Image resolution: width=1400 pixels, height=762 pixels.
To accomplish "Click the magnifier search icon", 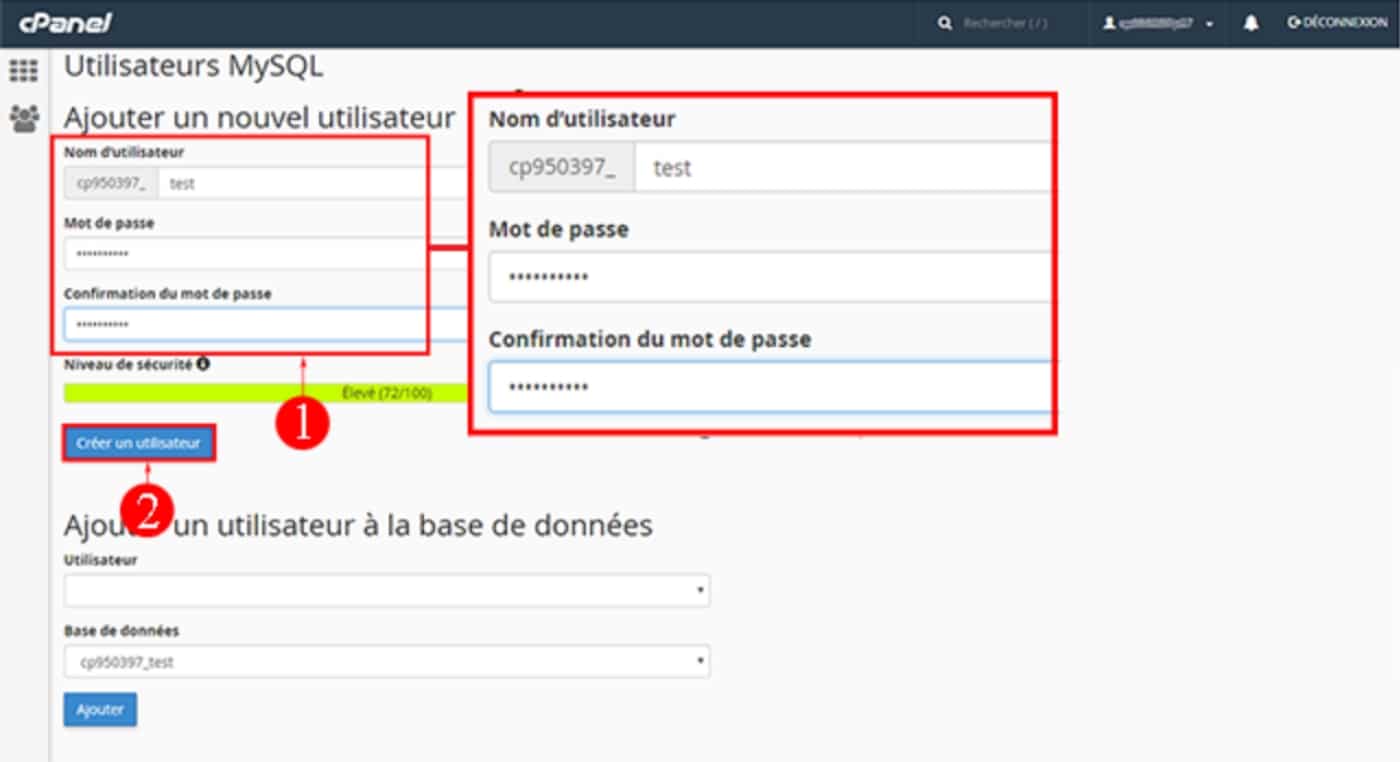I will 945,23.
